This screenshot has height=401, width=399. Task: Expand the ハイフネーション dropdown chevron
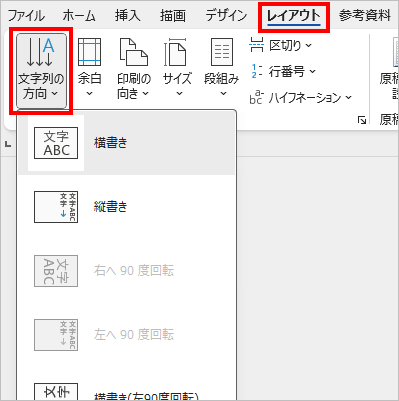pos(348,97)
